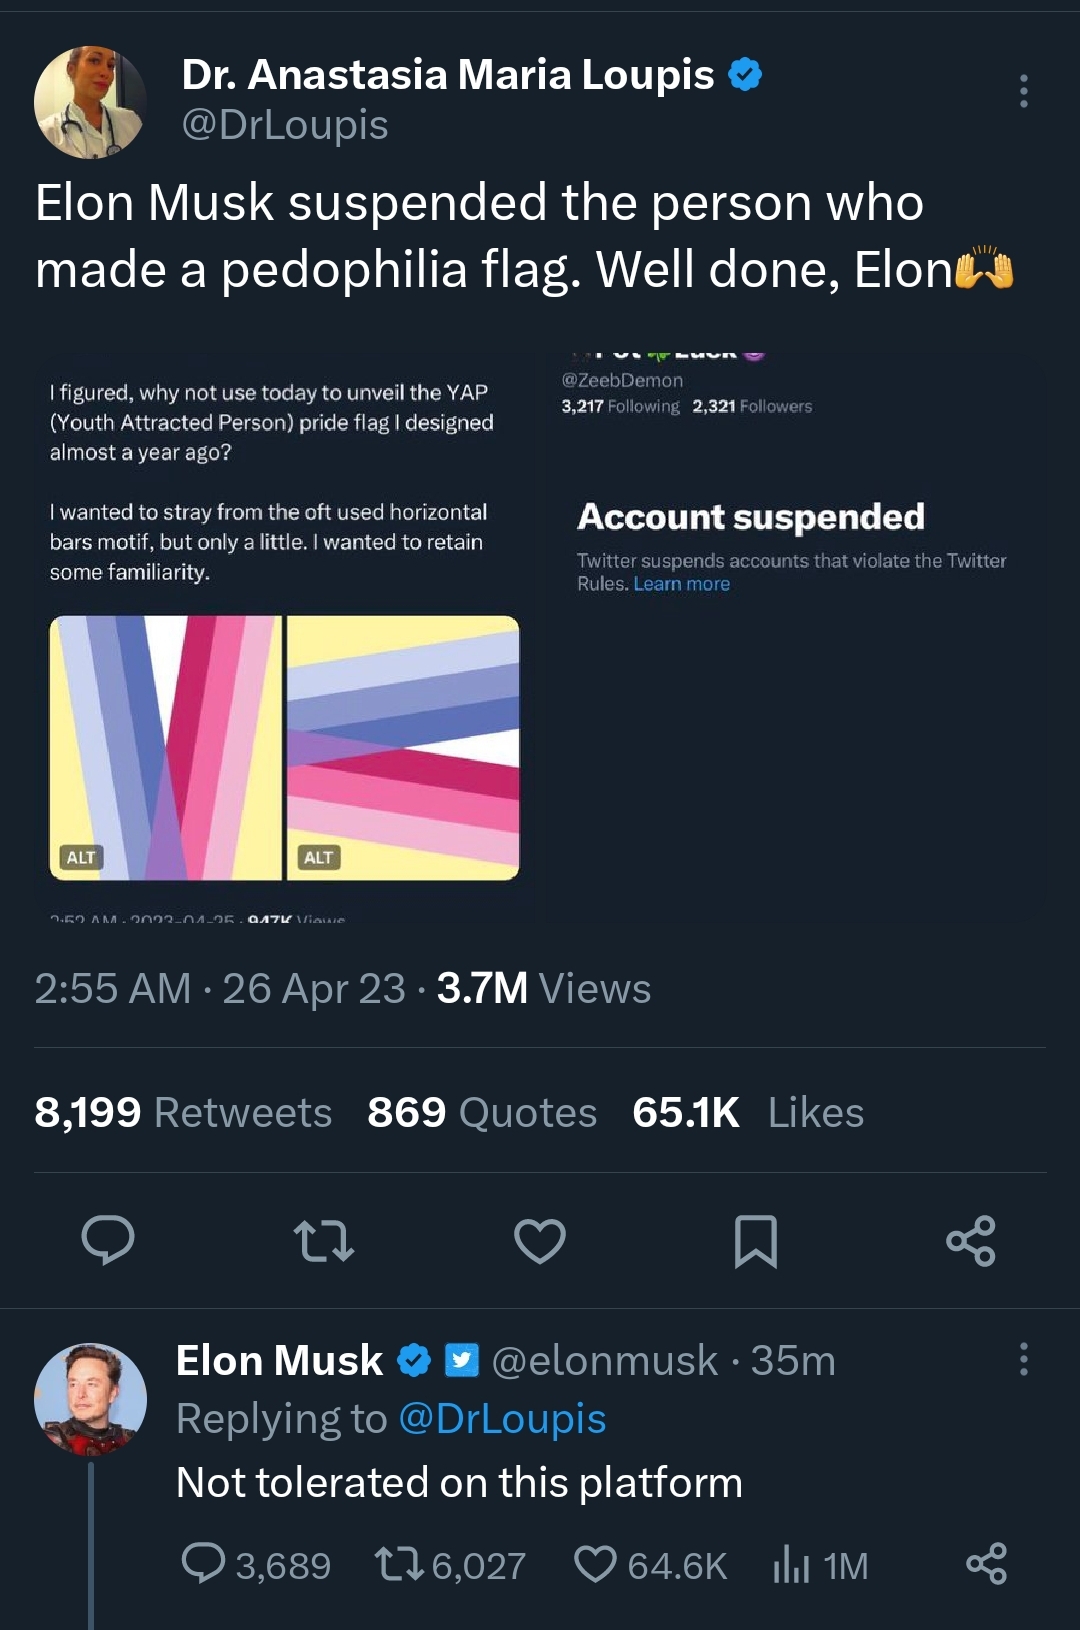Retweet the main tweet by DrLoupis
Viewport: 1080px width, 1630px height.
[324, 1241]
